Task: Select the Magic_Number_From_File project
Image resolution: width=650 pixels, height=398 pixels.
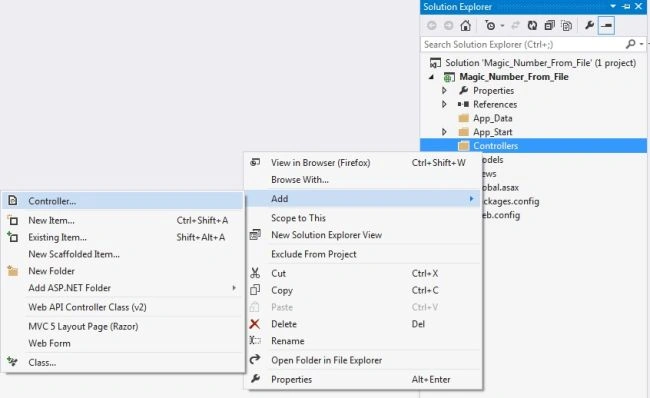Action: (514, 77)
